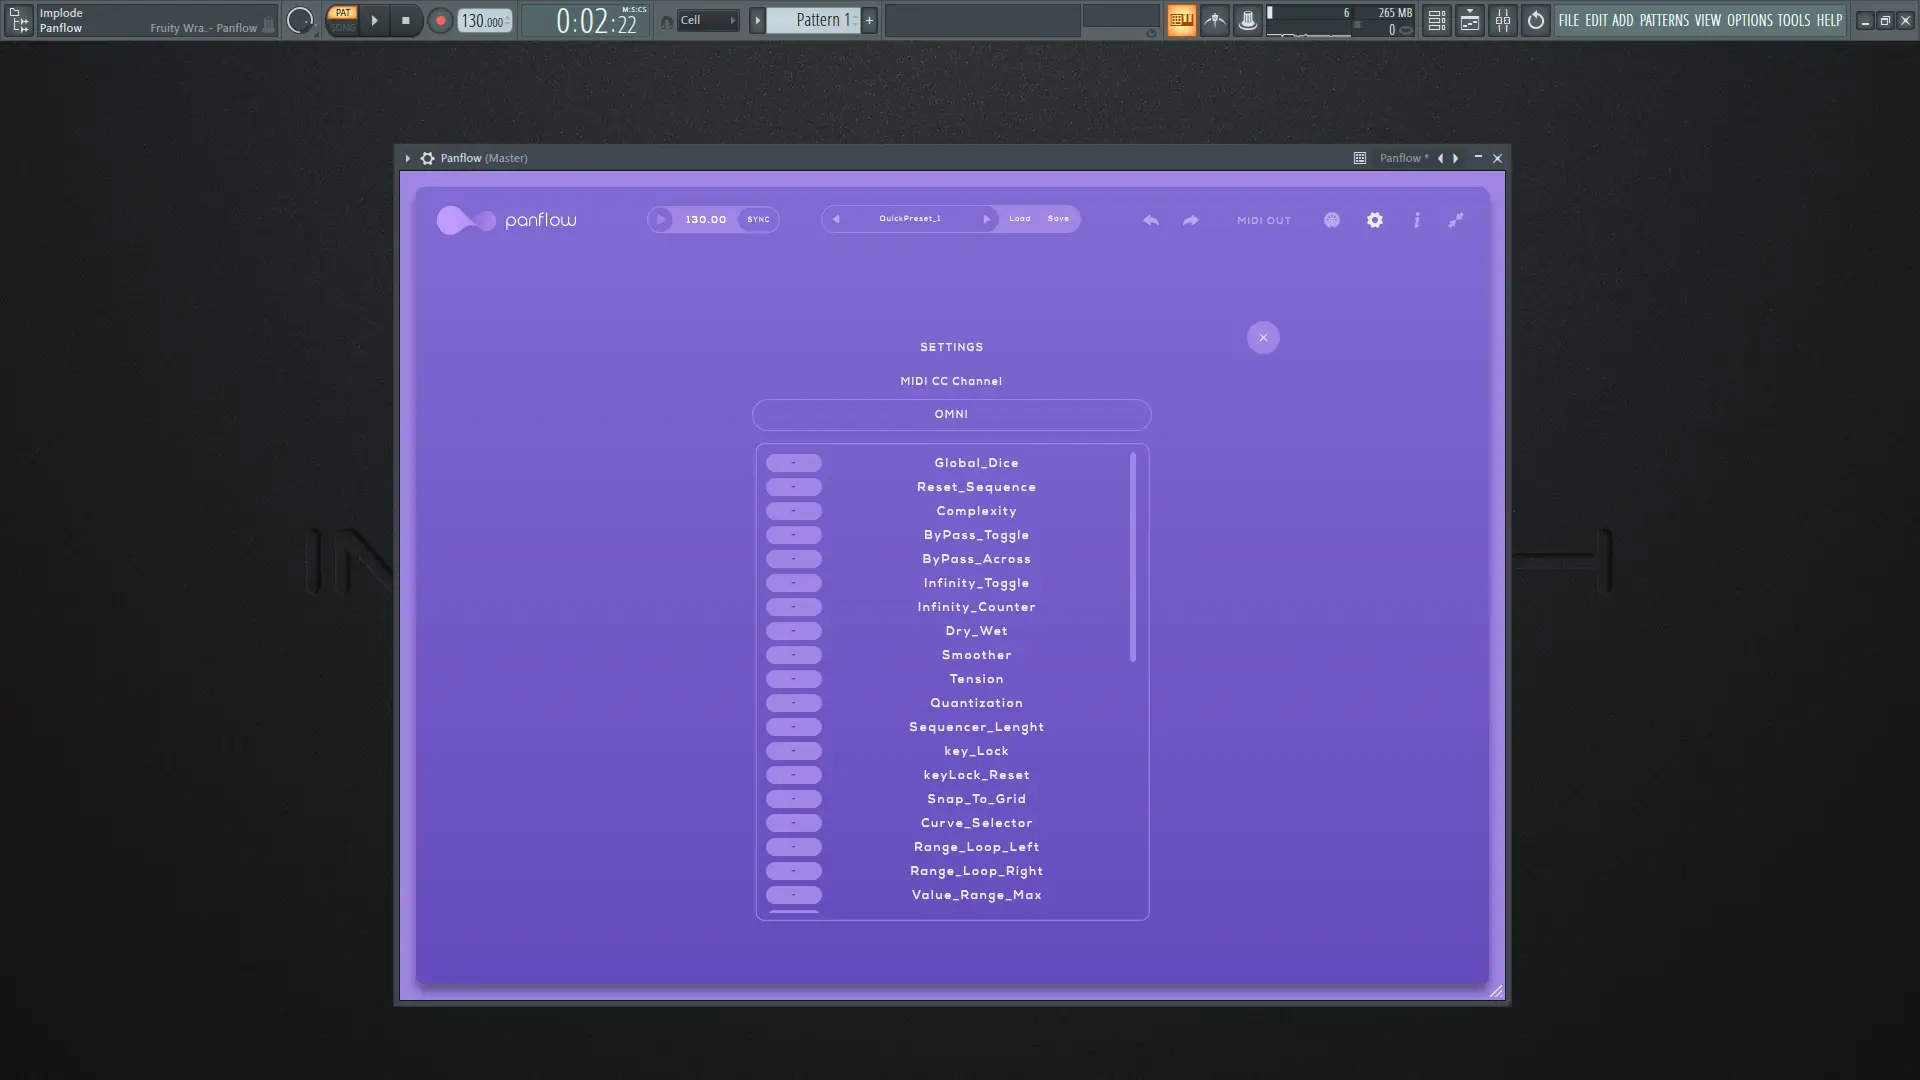
Task: Toggle the SYNC tempo button
Action: pyautogui.click(x=758, y=220)
